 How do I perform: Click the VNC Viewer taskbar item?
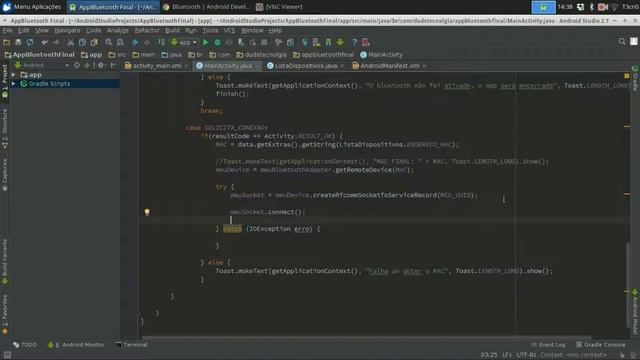click(280, 7)
